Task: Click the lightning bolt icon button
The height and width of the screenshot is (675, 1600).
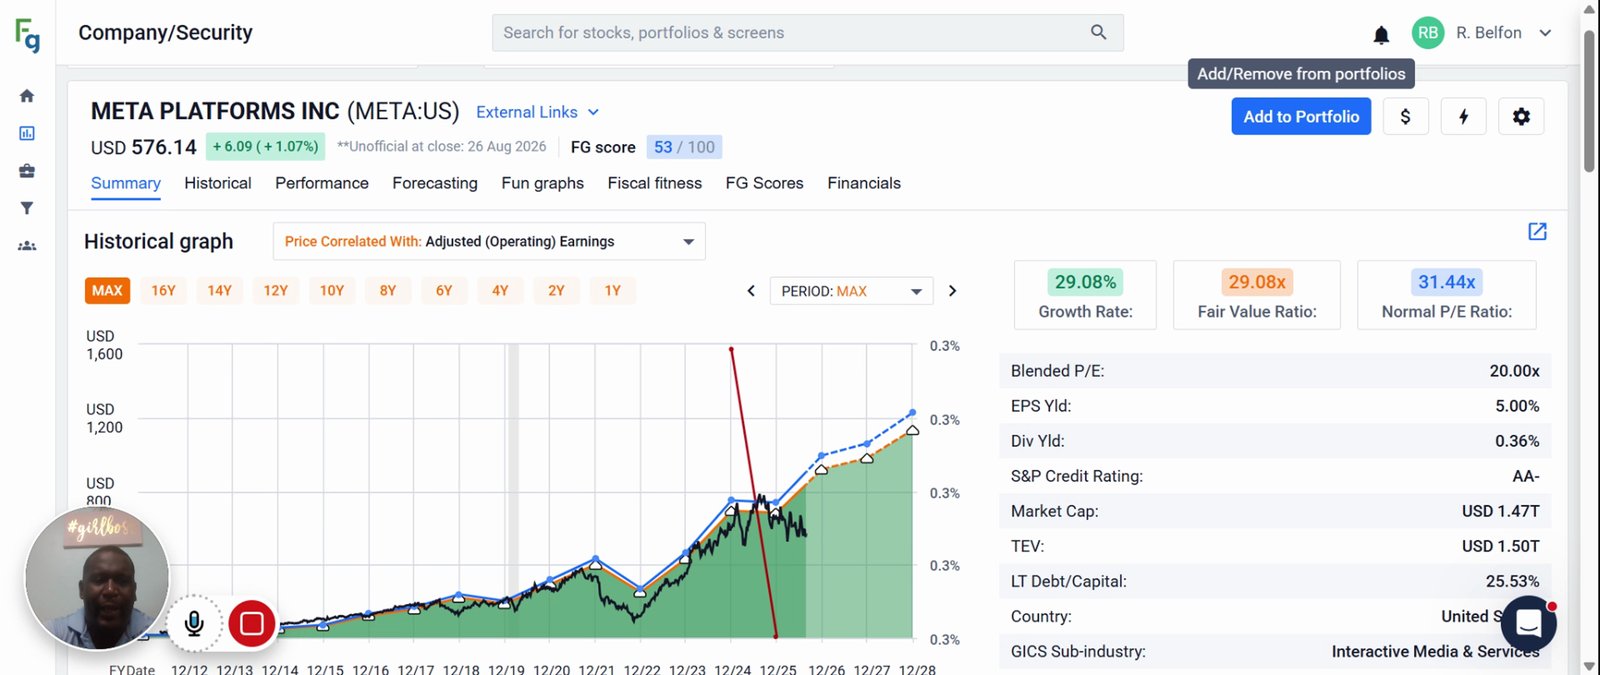Action: coord(1463,117)
